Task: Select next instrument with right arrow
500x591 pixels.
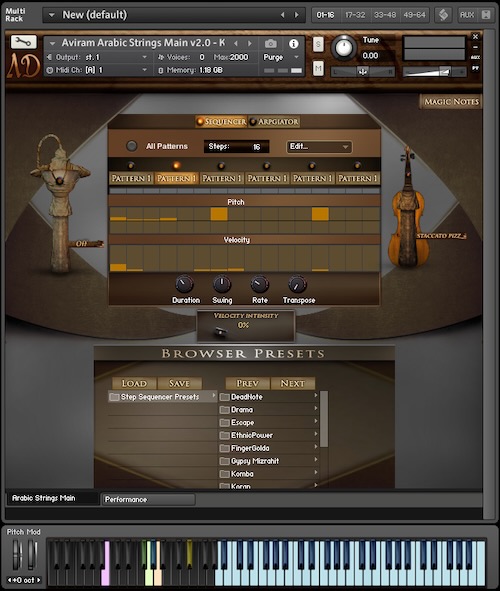Action: pyautogui.click(x=249, y=43)
